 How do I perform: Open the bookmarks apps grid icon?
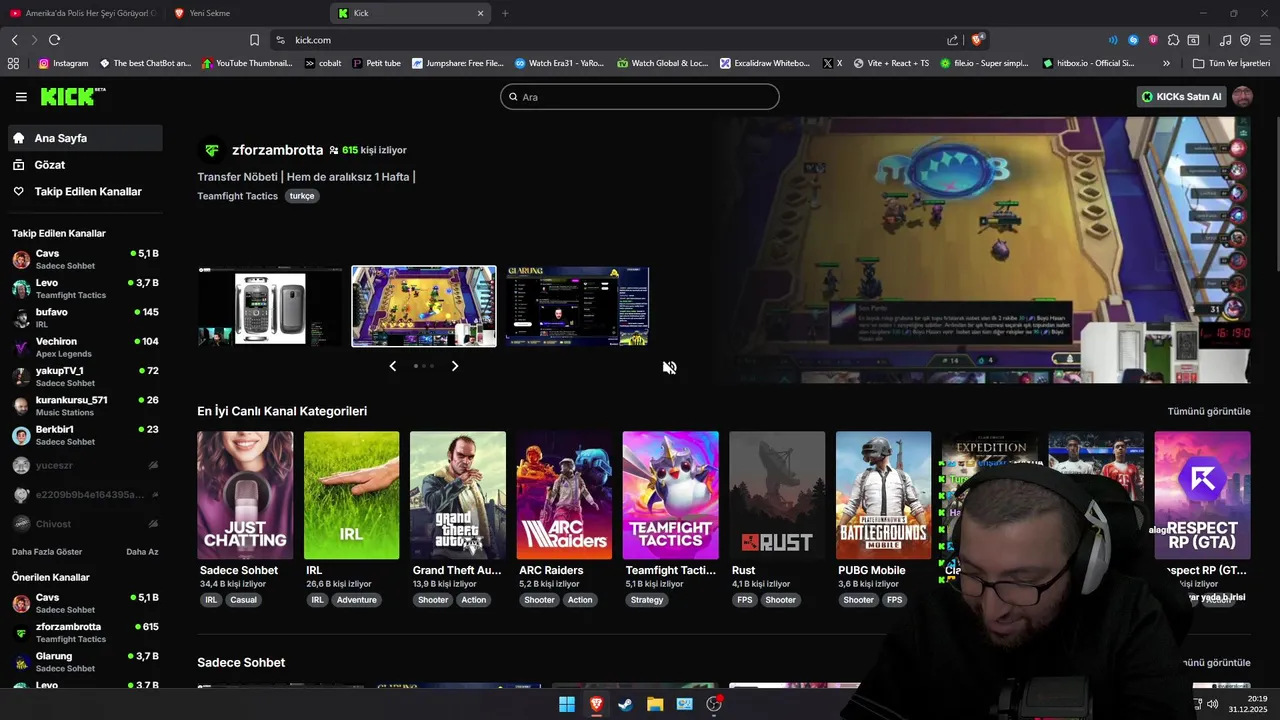[x=13, y=63]
